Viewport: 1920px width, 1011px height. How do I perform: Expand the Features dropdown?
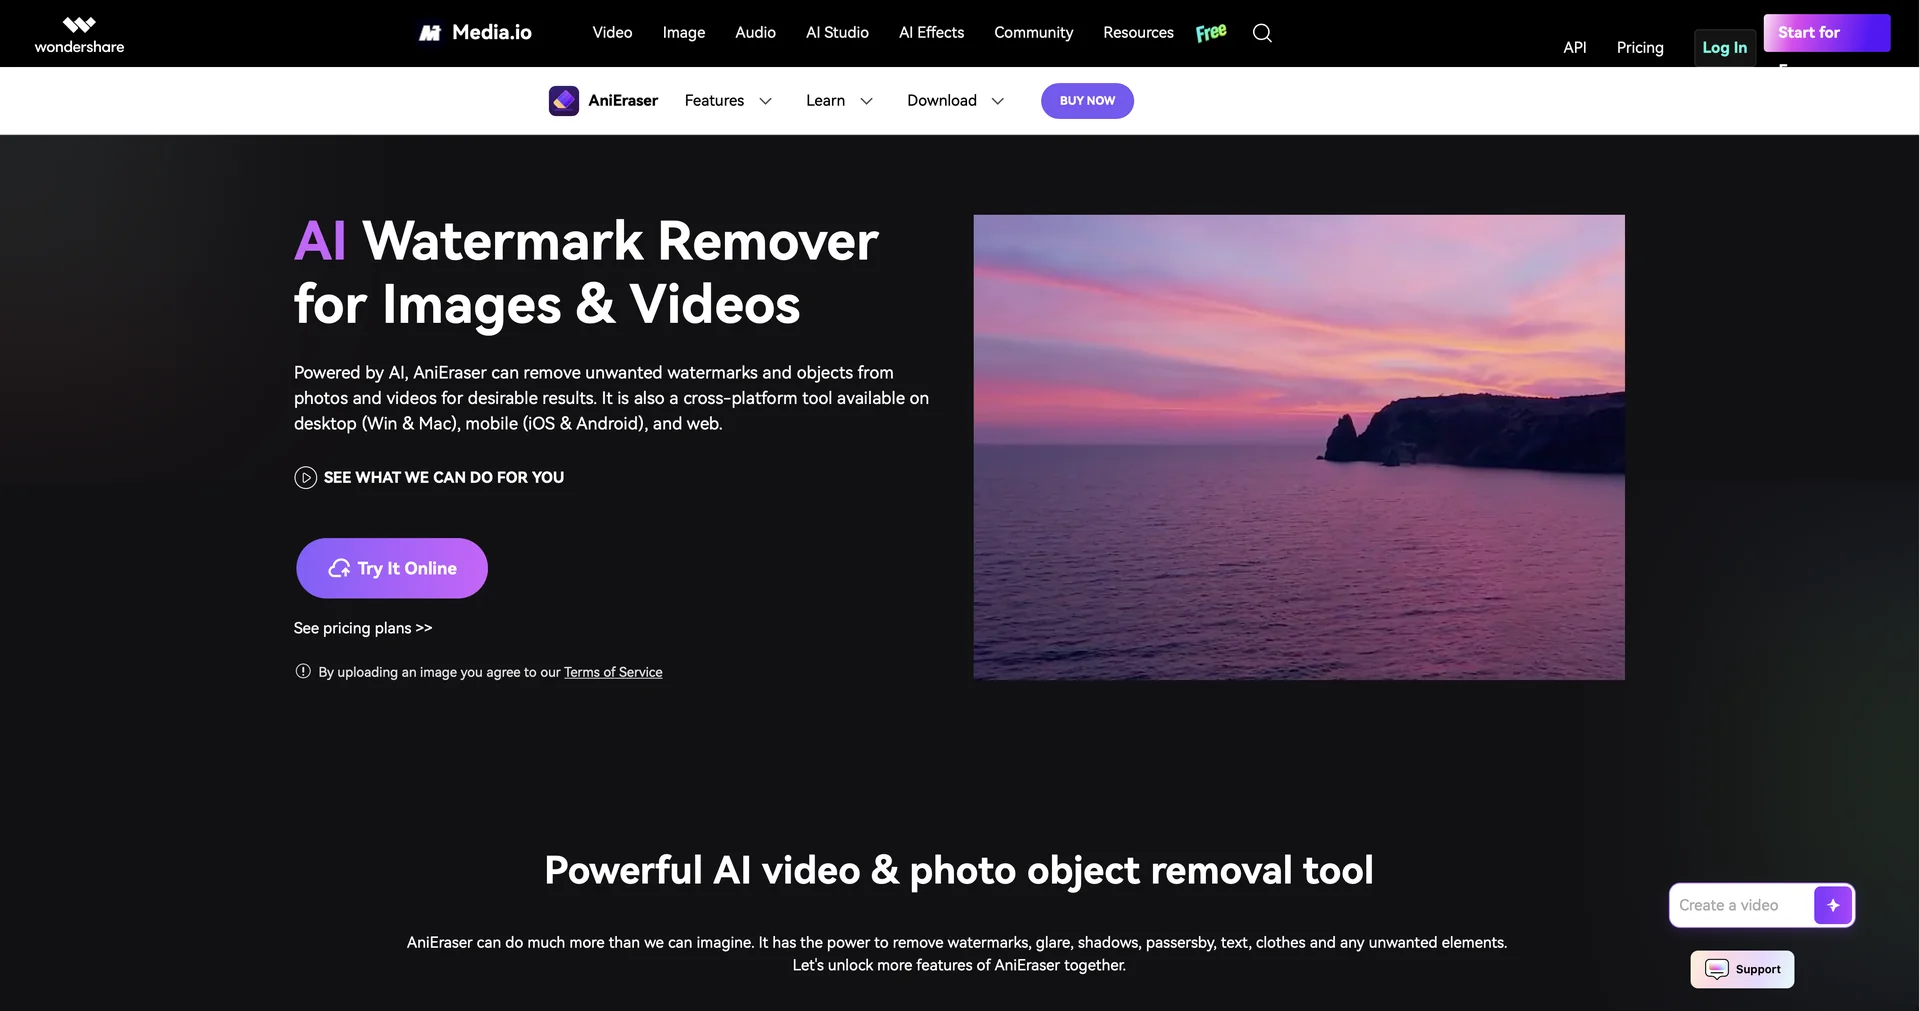click(728, 101)
